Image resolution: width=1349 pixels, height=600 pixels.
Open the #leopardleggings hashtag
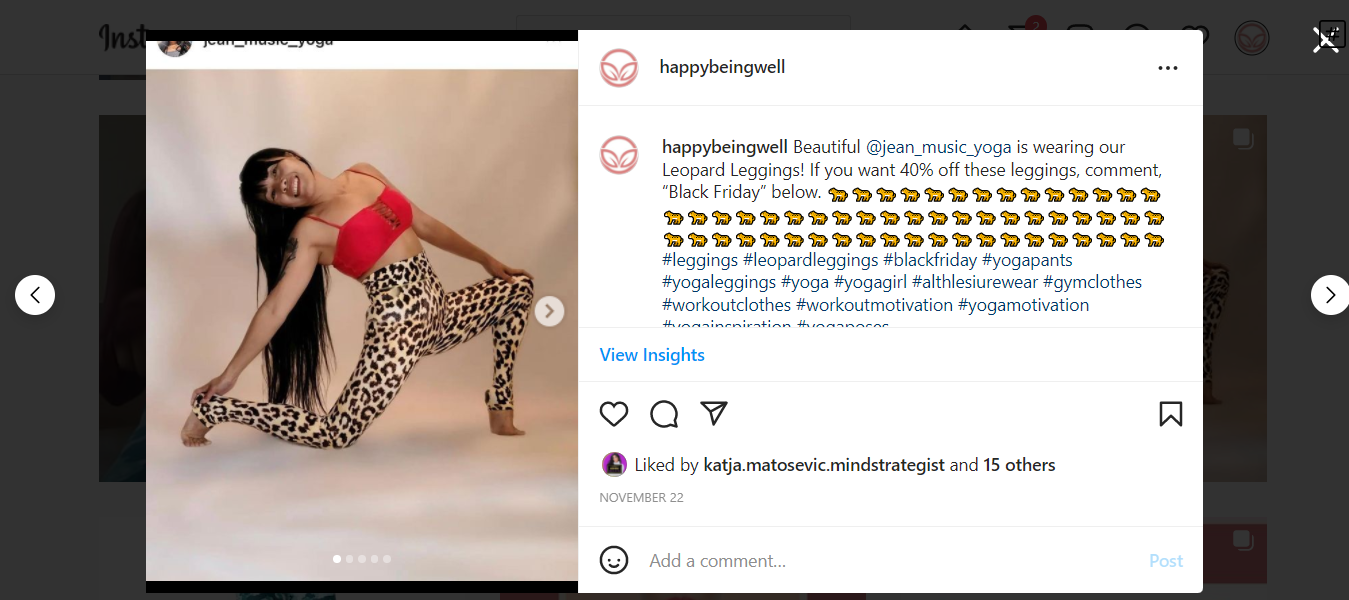[x=810, y=260]
